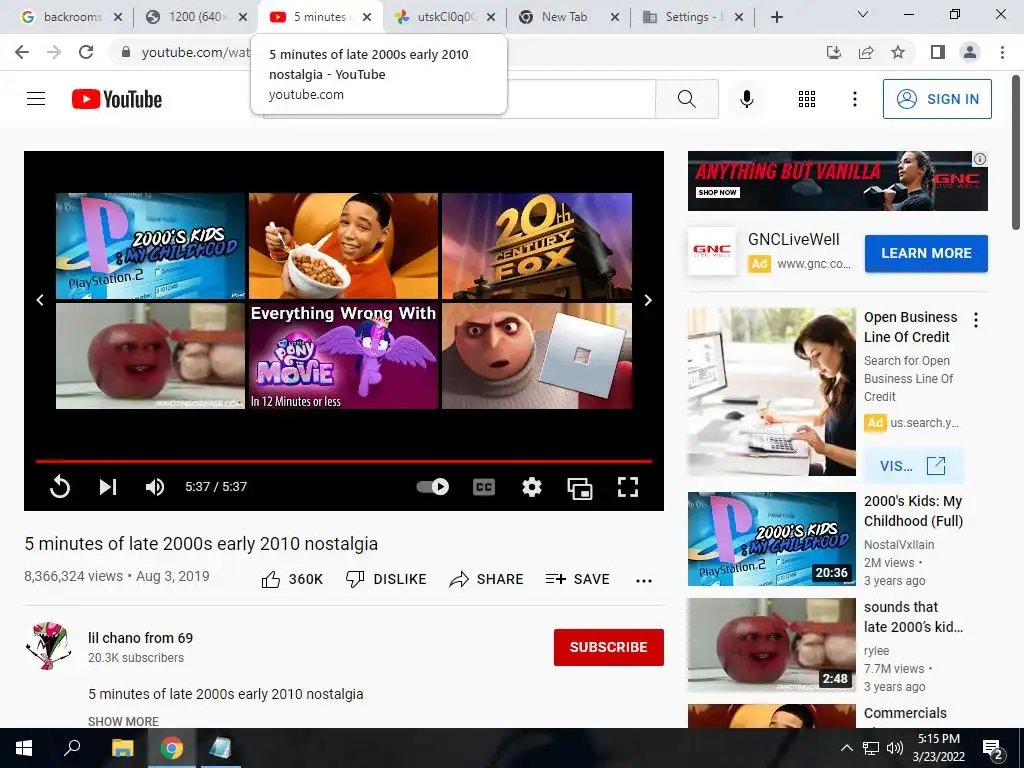The height and width of the screenshot is (768, 1024).
Task: Open the 20th Century Fox suggestion
Action: [537, 246]
